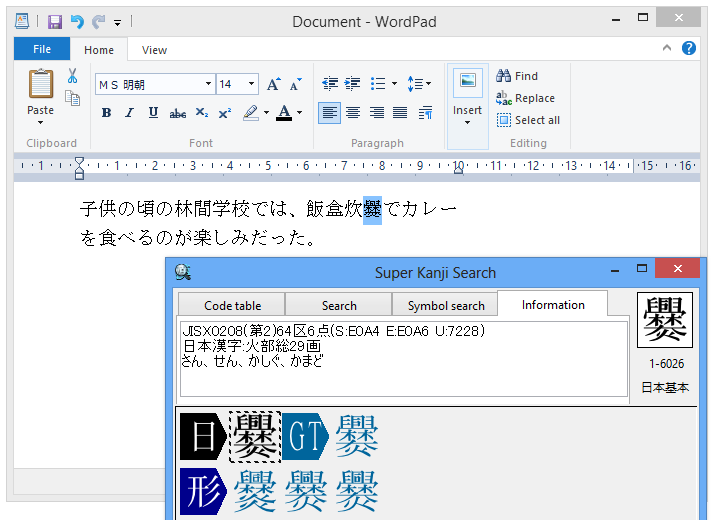This screenshot has width=715, height=520.
Task: Click the Replace button
Action: pyautogui.click(x=526, y=98)
